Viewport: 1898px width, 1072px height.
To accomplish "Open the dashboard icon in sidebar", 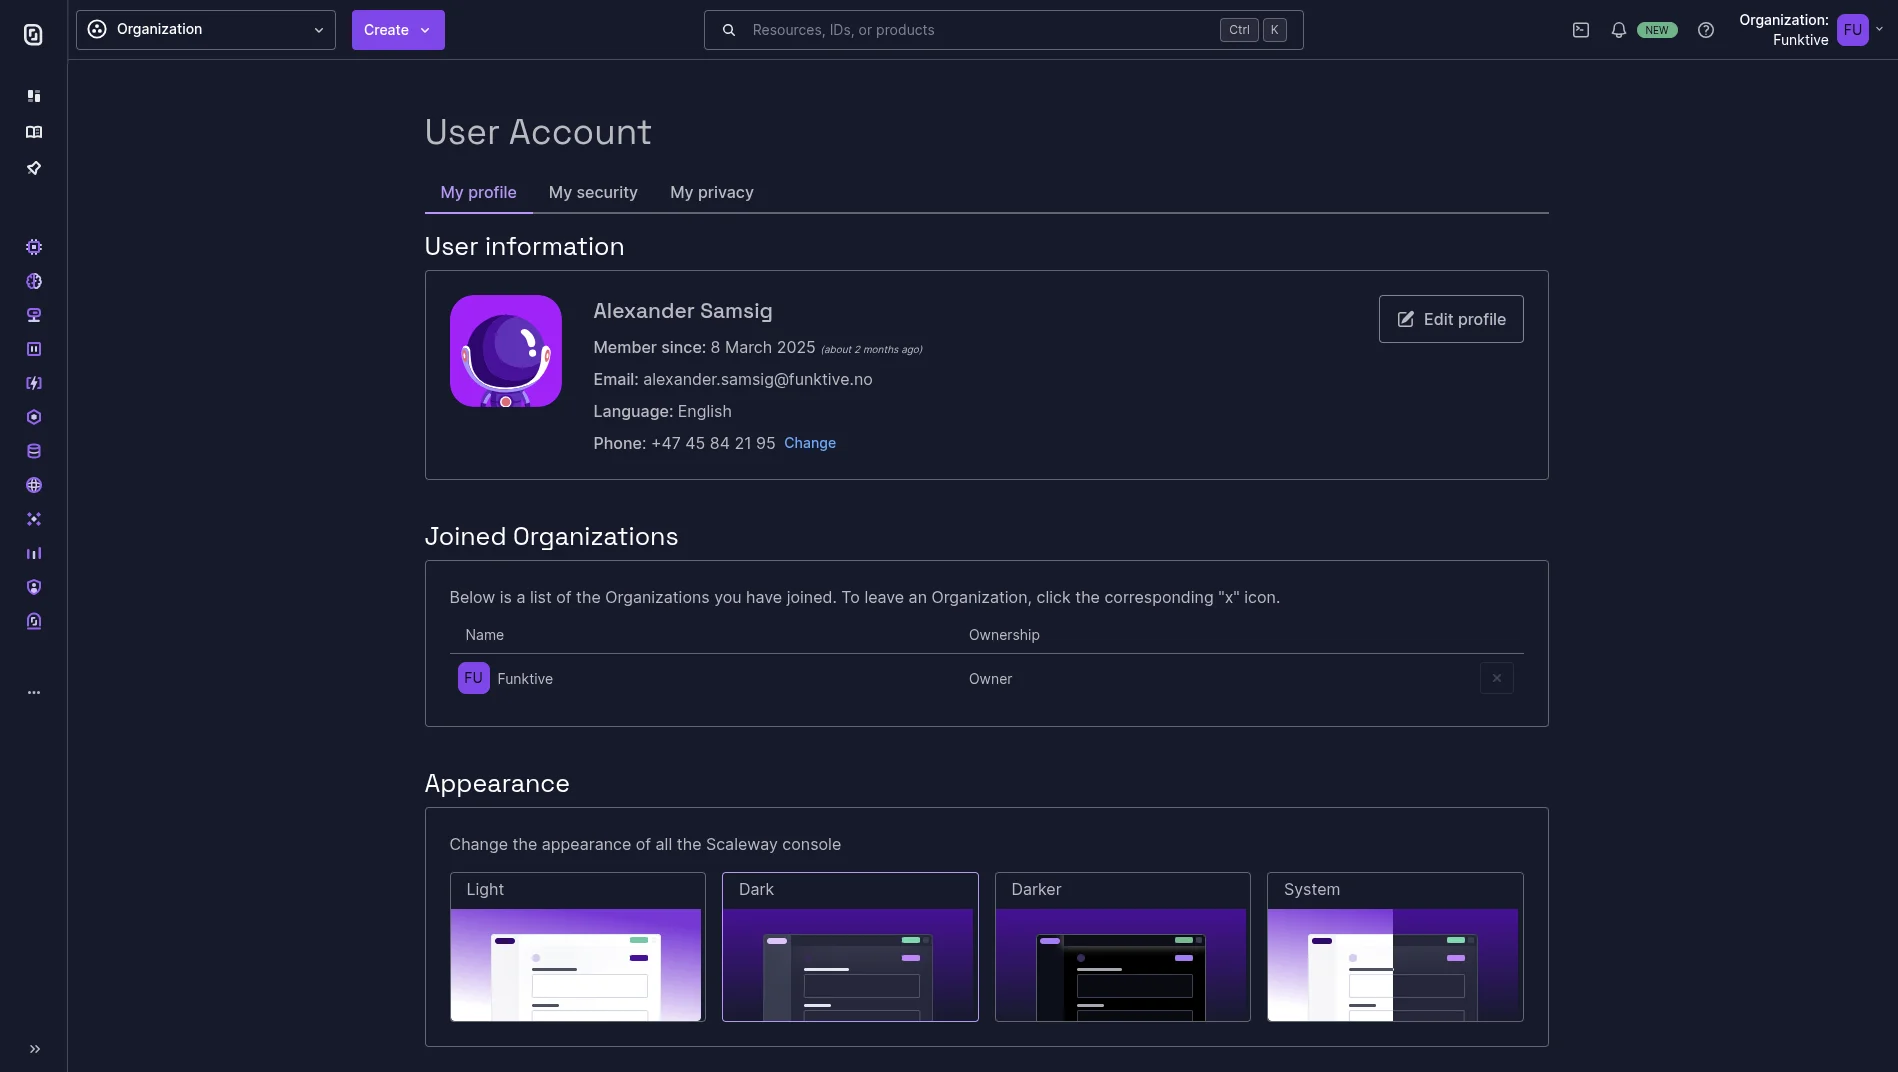I will [34, 96].
